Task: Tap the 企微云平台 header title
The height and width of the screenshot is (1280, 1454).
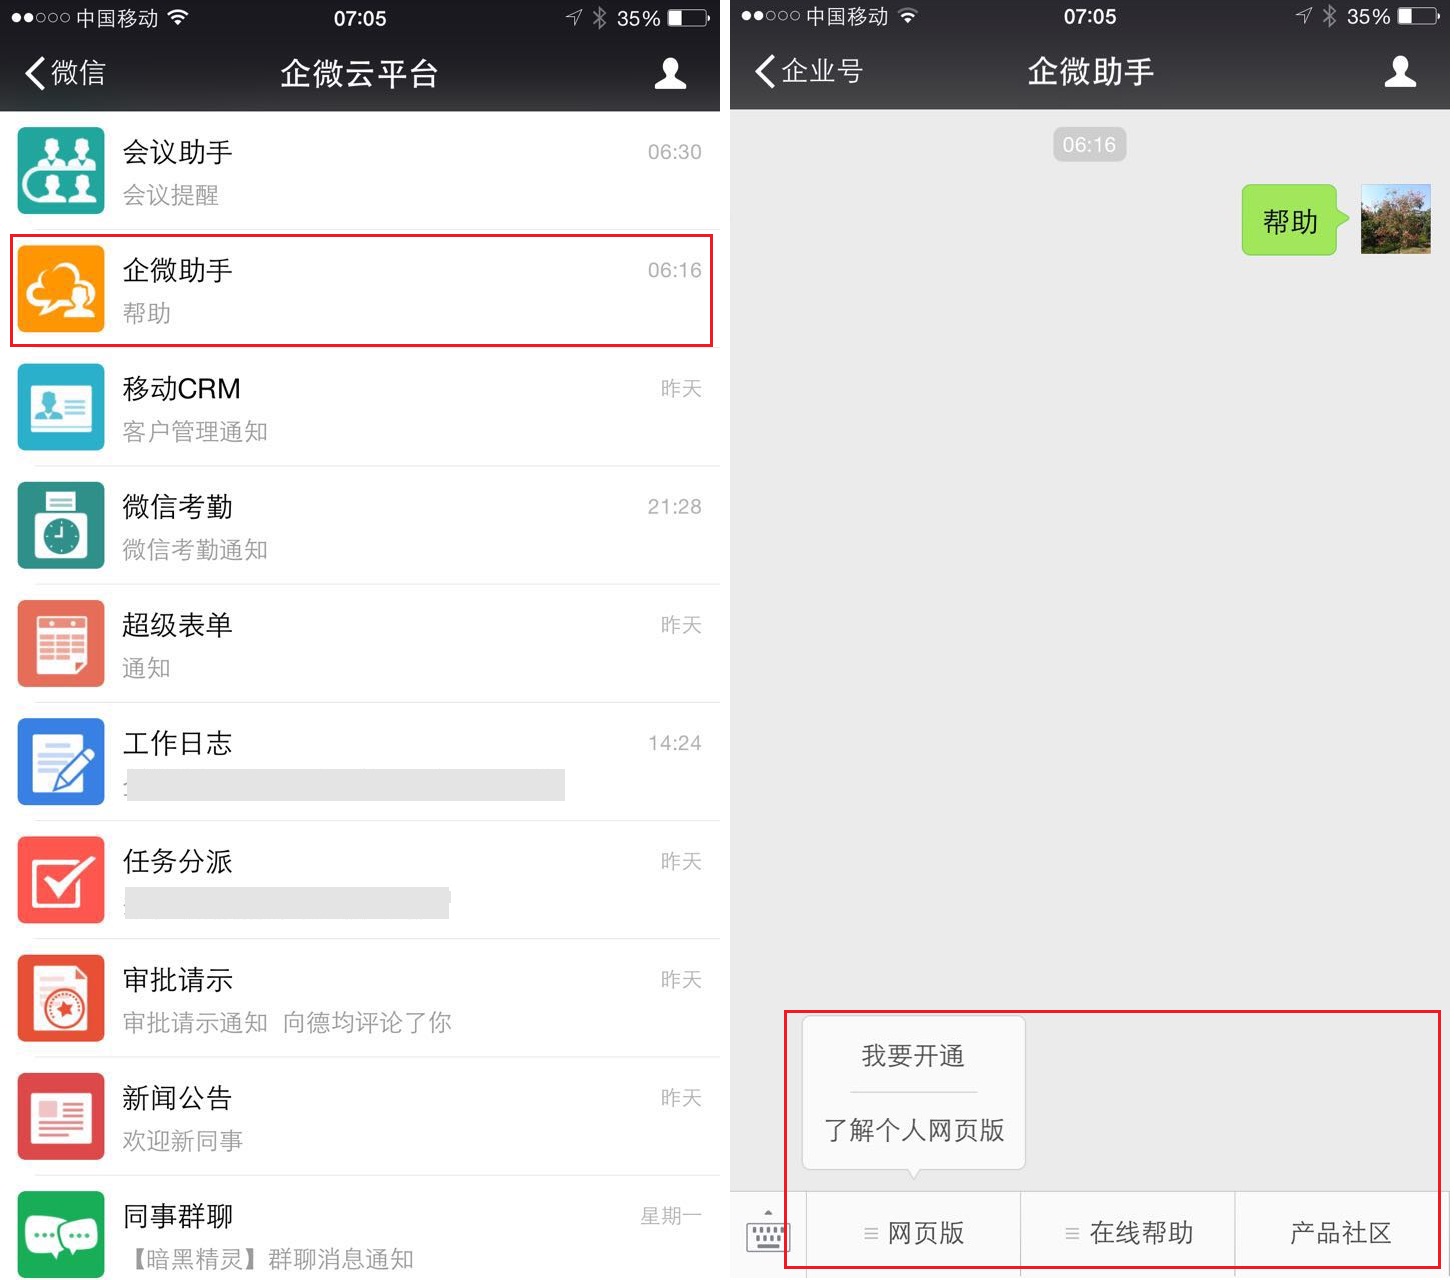Action: pos(359,74)
